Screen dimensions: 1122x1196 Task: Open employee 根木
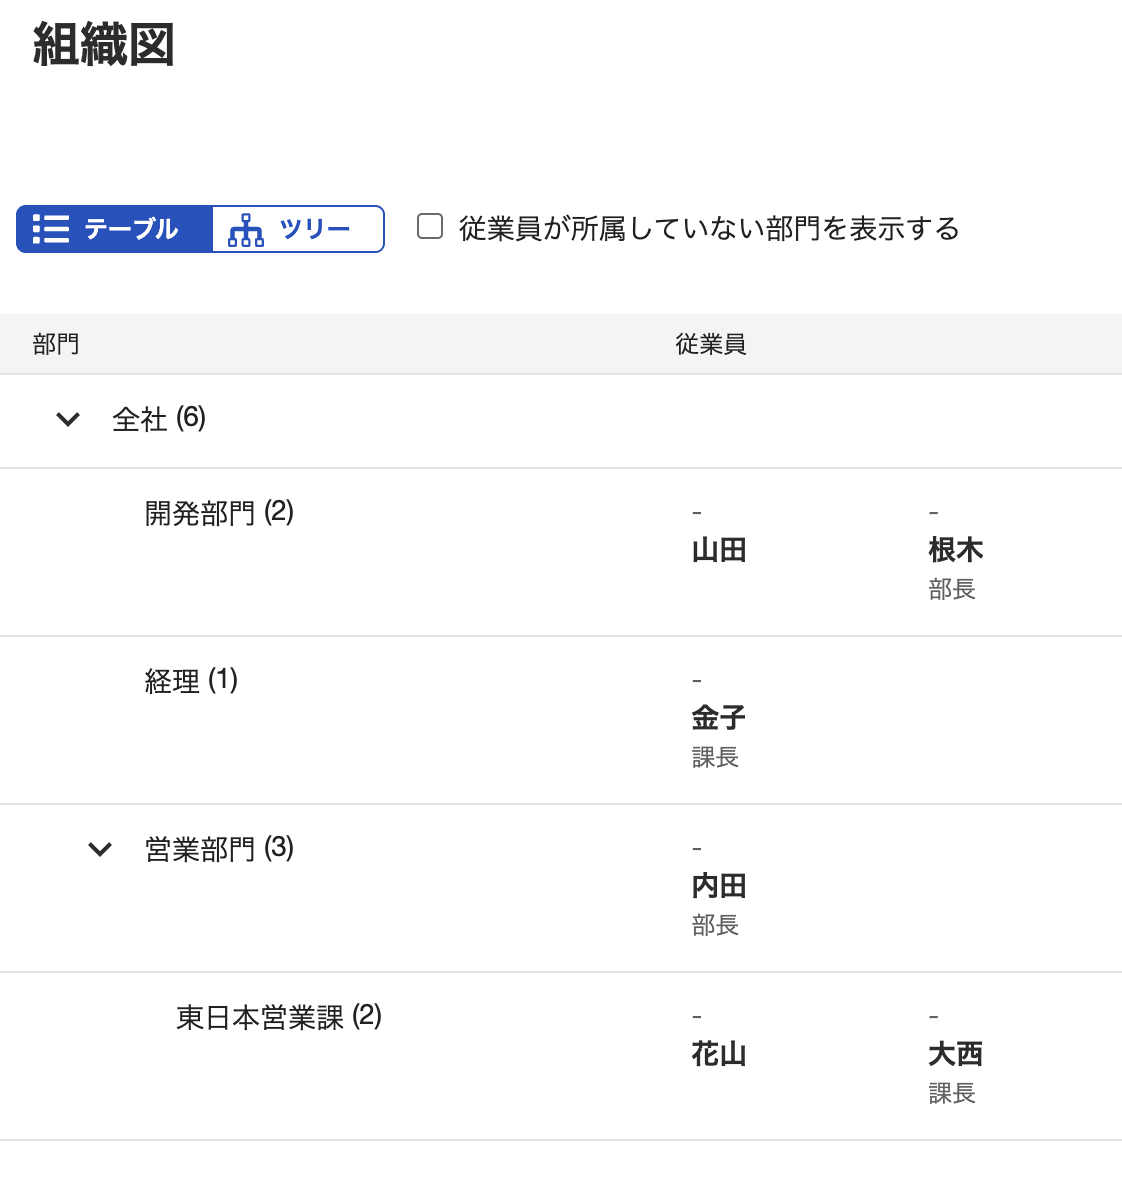[956, 550]
